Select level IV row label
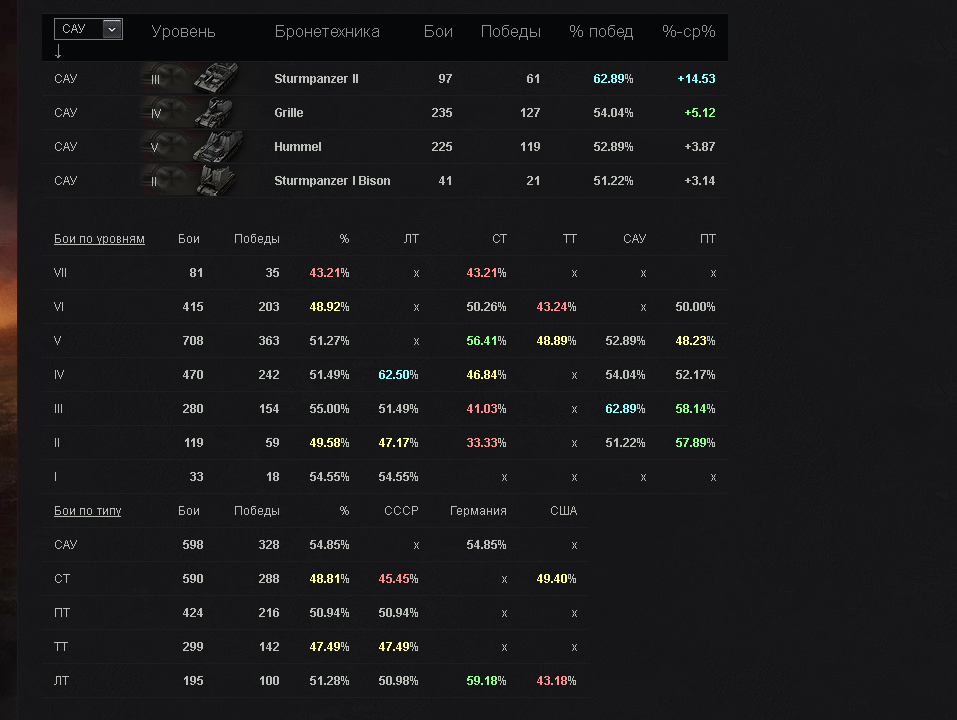 pos(59,375)
